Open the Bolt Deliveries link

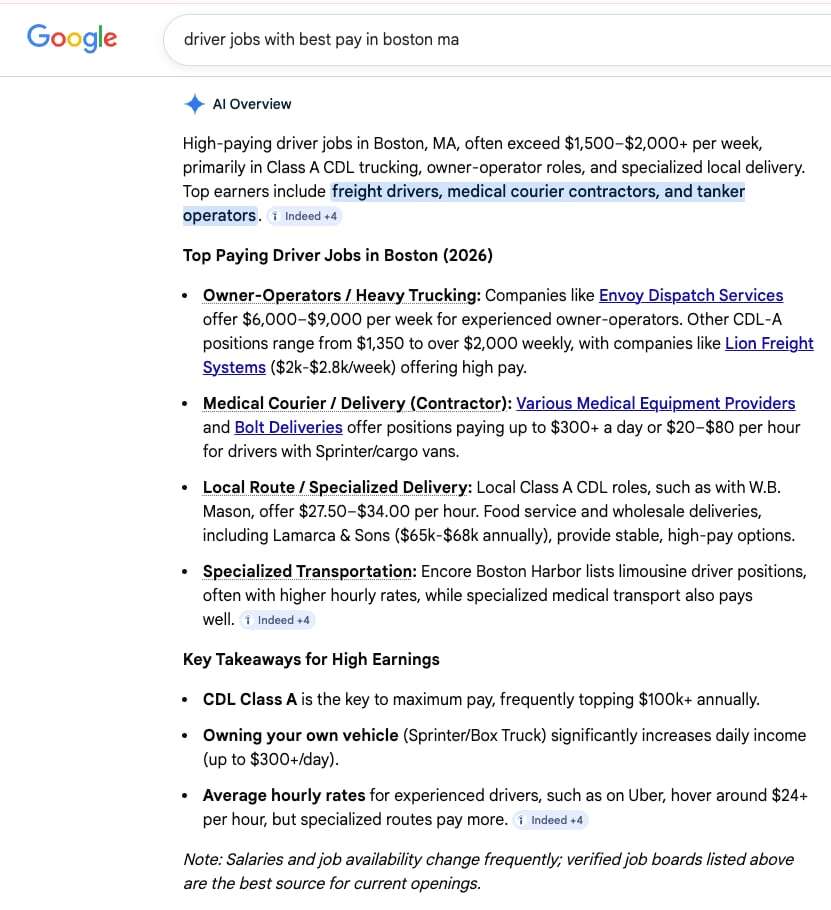tap(288, 427)
